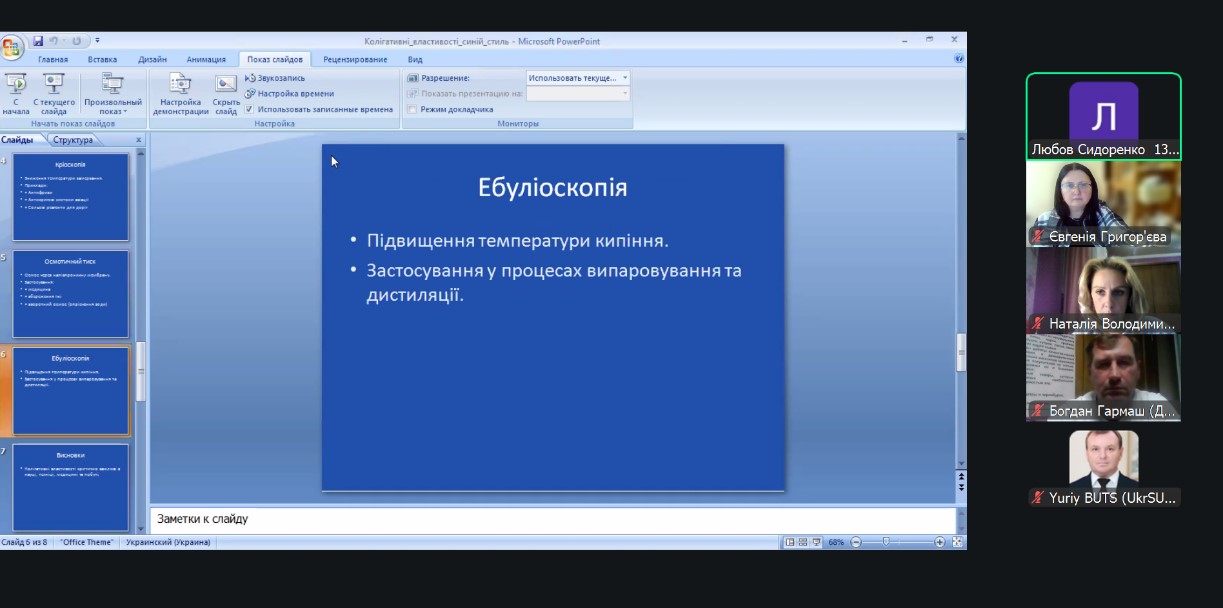The width and height of the screenshot is (1223, 608).
Task: Enable Режим докладчика checkbox
Action: pos(411,109)
